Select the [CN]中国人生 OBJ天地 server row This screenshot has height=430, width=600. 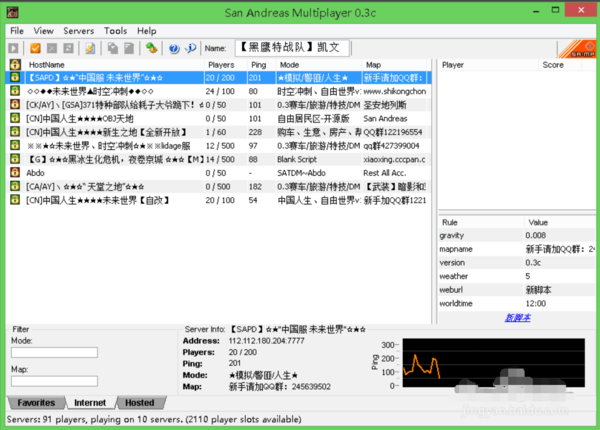(218, 118)
